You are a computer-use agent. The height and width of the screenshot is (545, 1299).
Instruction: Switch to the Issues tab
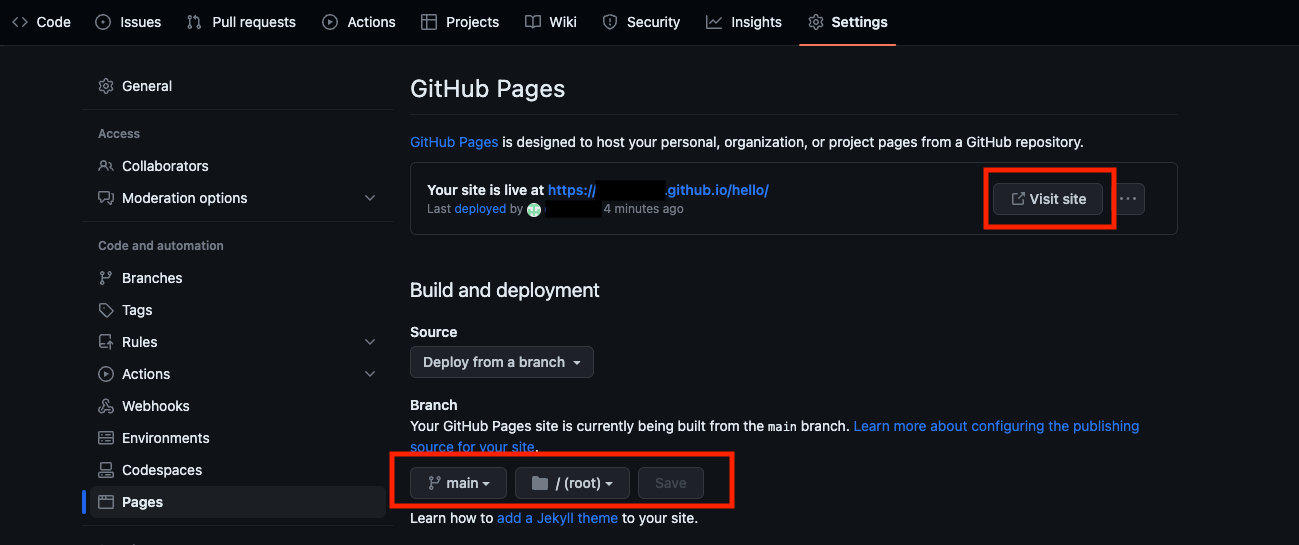click(128, 22)
